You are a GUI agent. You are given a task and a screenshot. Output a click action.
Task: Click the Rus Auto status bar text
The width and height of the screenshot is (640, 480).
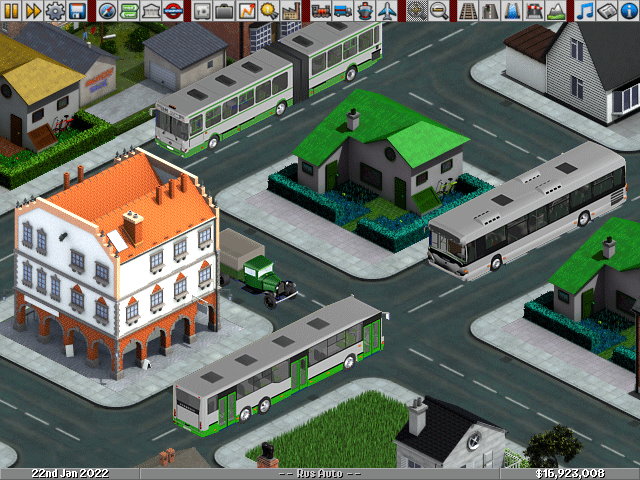320,474
